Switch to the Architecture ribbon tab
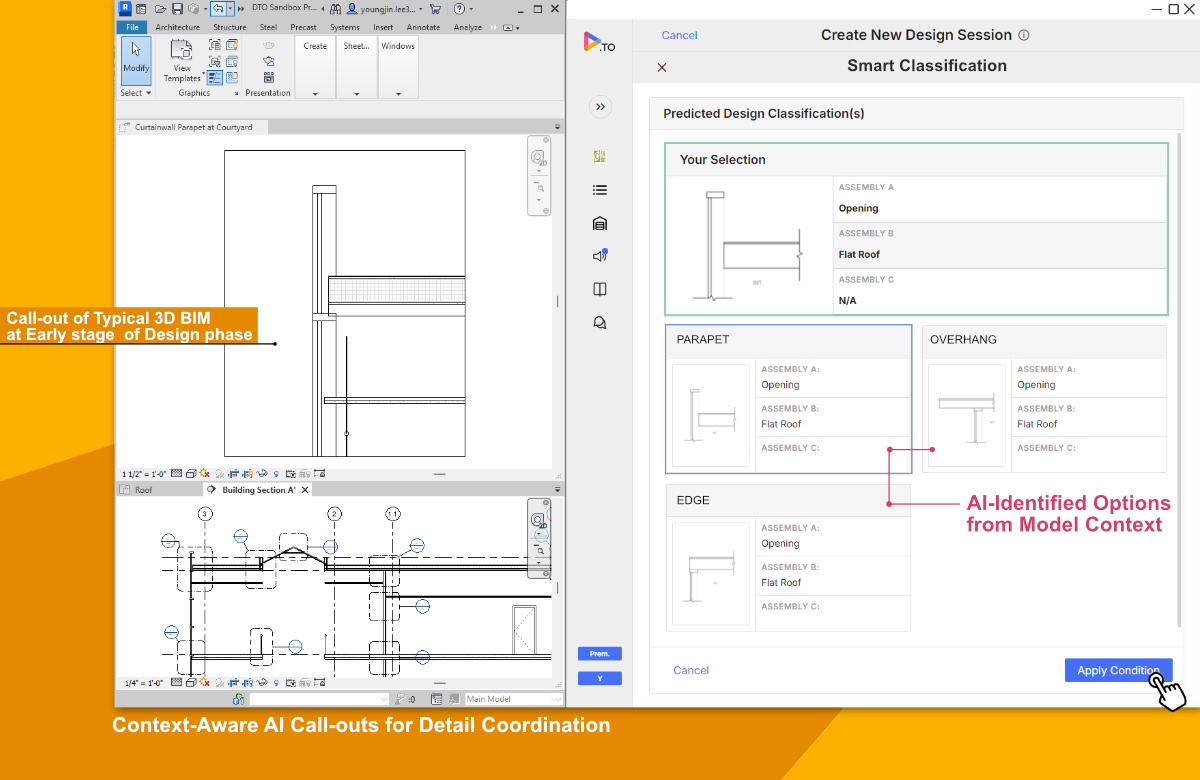The image size is (1200, 780). (x=177, y=28)
